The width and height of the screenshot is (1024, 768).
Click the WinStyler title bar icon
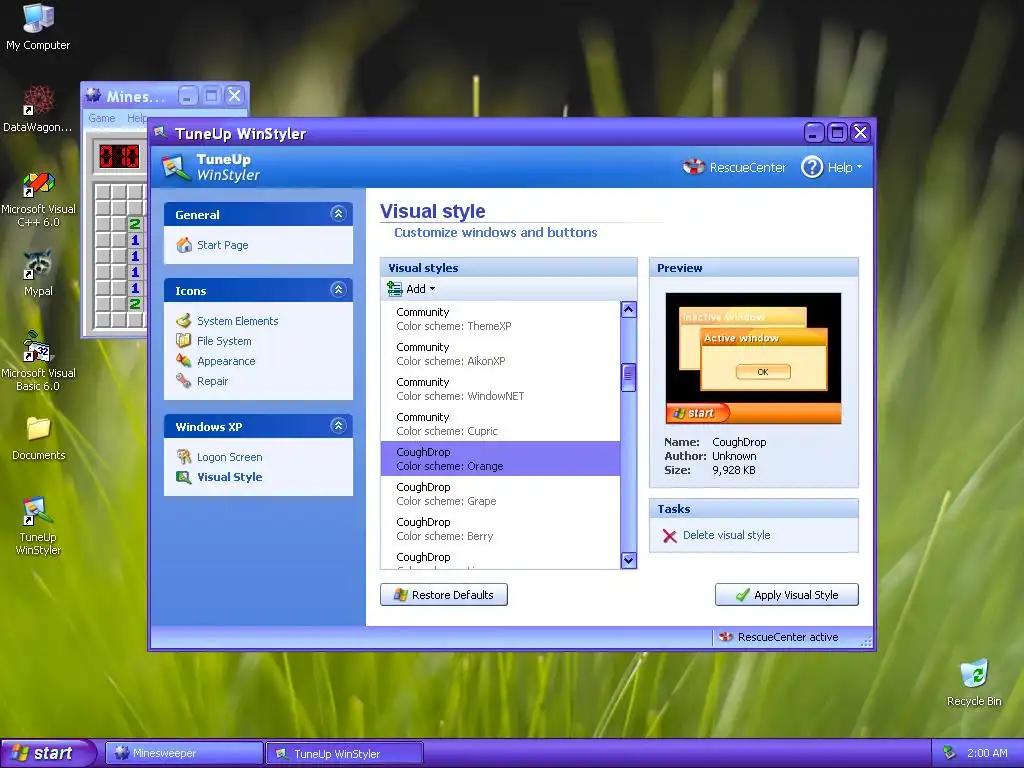point(161,133)
